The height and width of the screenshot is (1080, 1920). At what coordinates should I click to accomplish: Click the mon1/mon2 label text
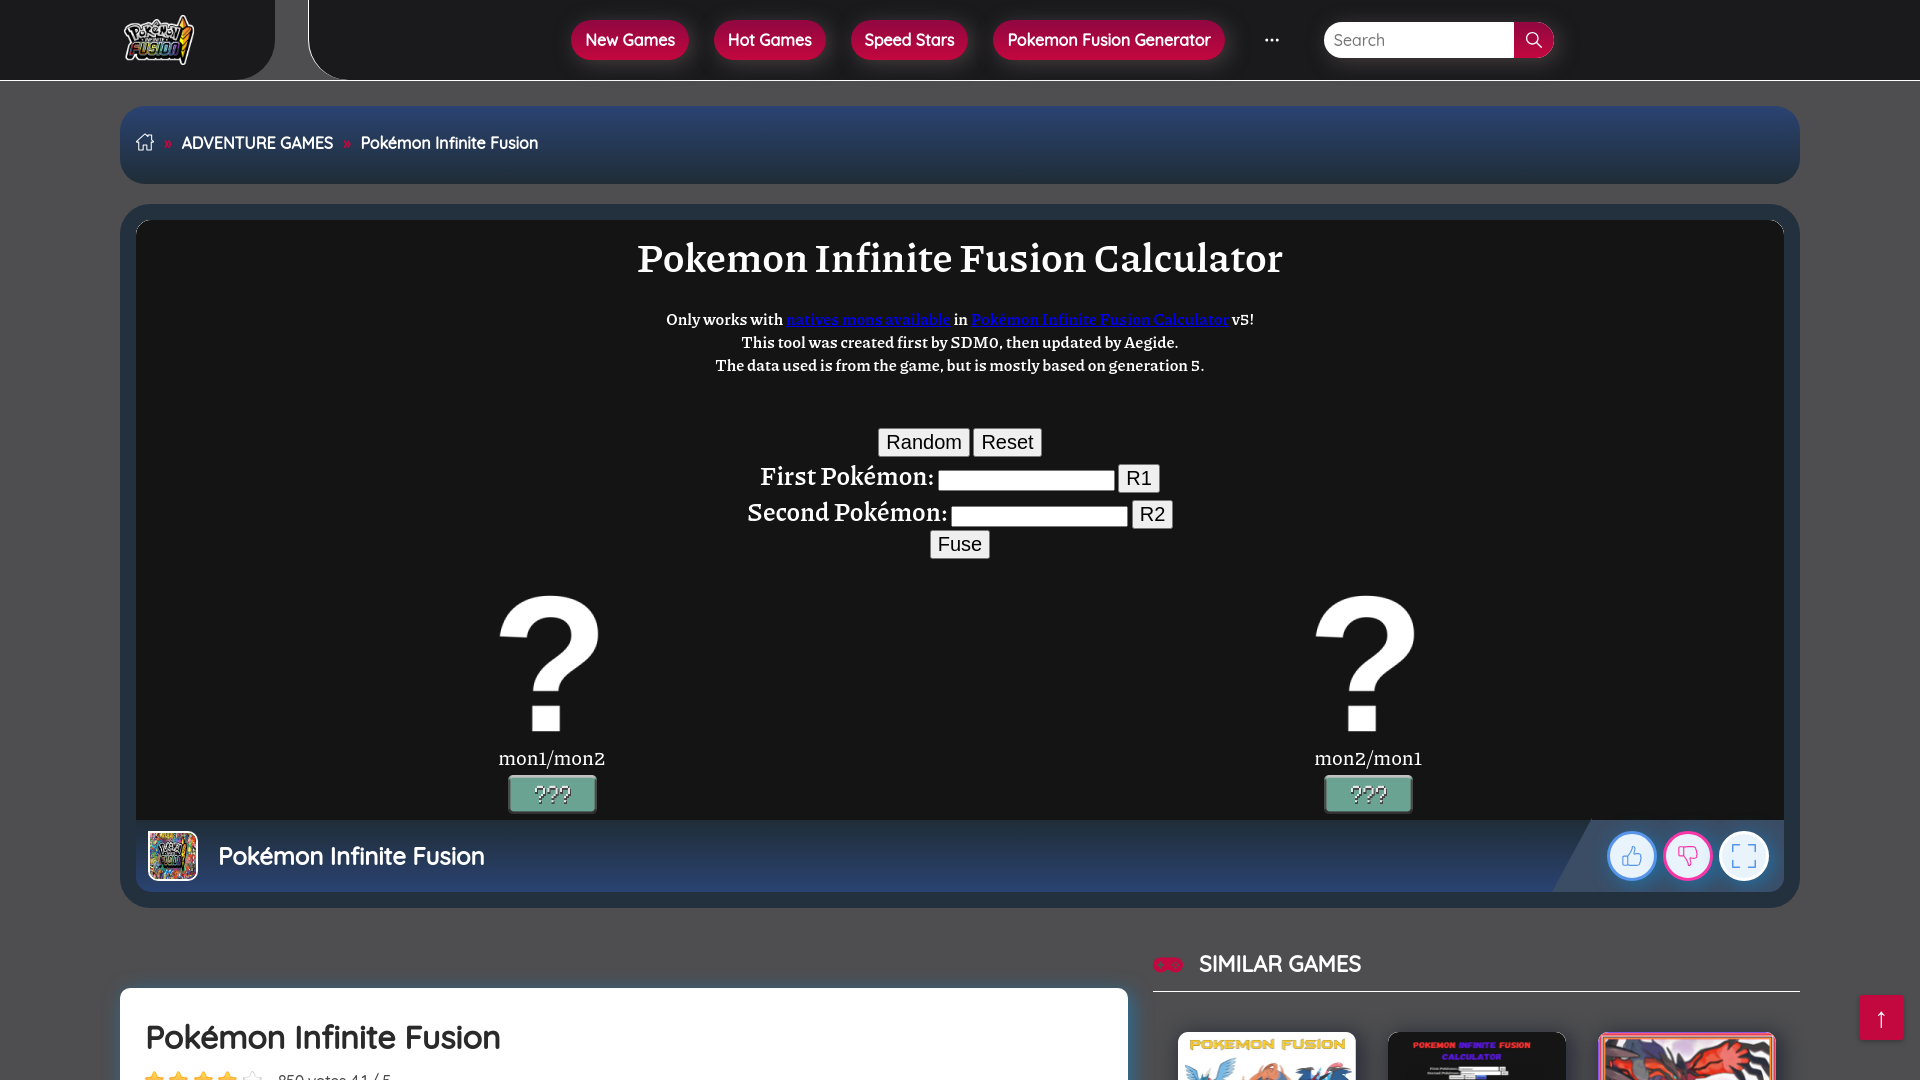pyautogui.click(x=552, y=758)
